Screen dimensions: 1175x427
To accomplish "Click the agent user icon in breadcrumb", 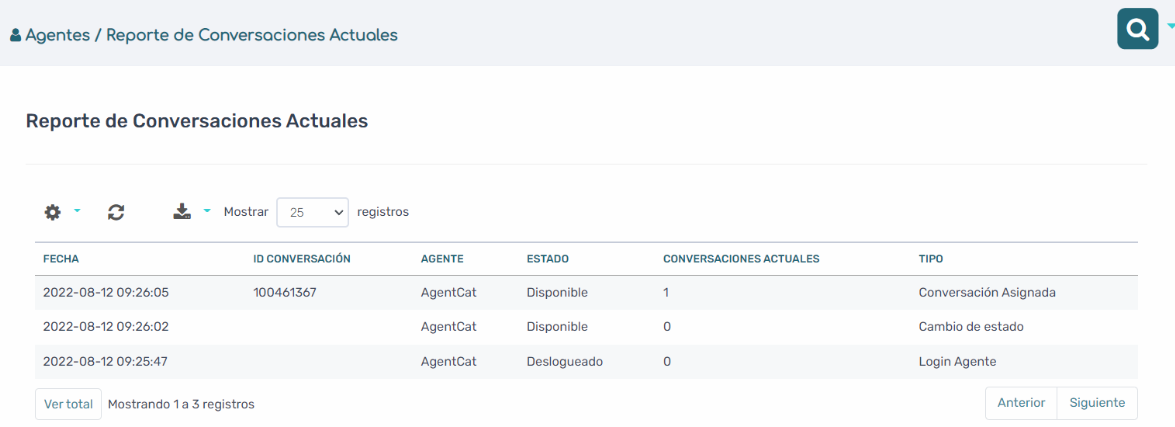I will tap(16, 35).
